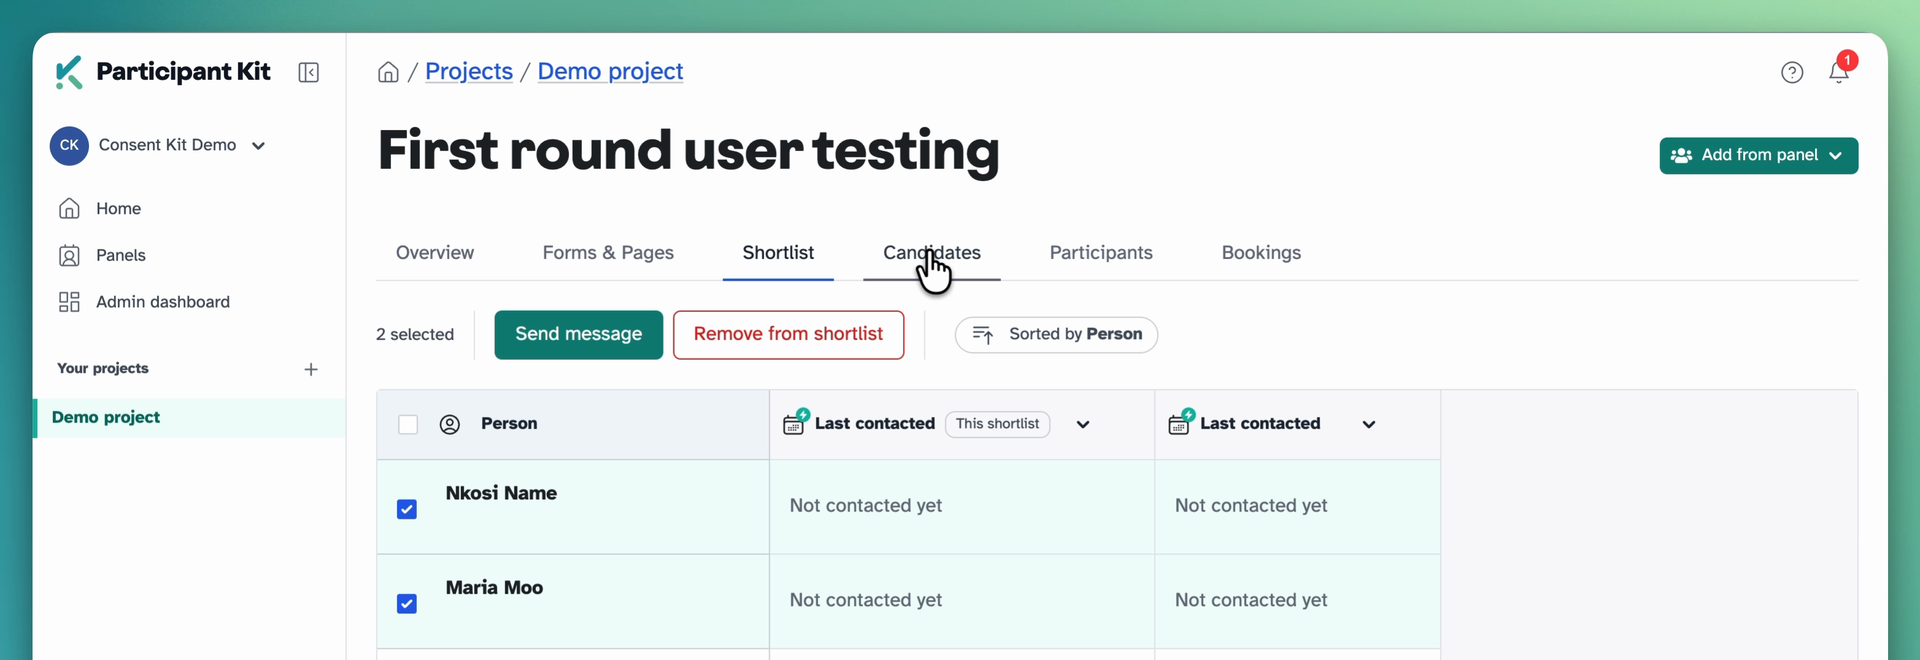Screen dimensions: 1920x660
Task: Click Nkosi's second Last contacted cell
Action: click(1298, 507)
